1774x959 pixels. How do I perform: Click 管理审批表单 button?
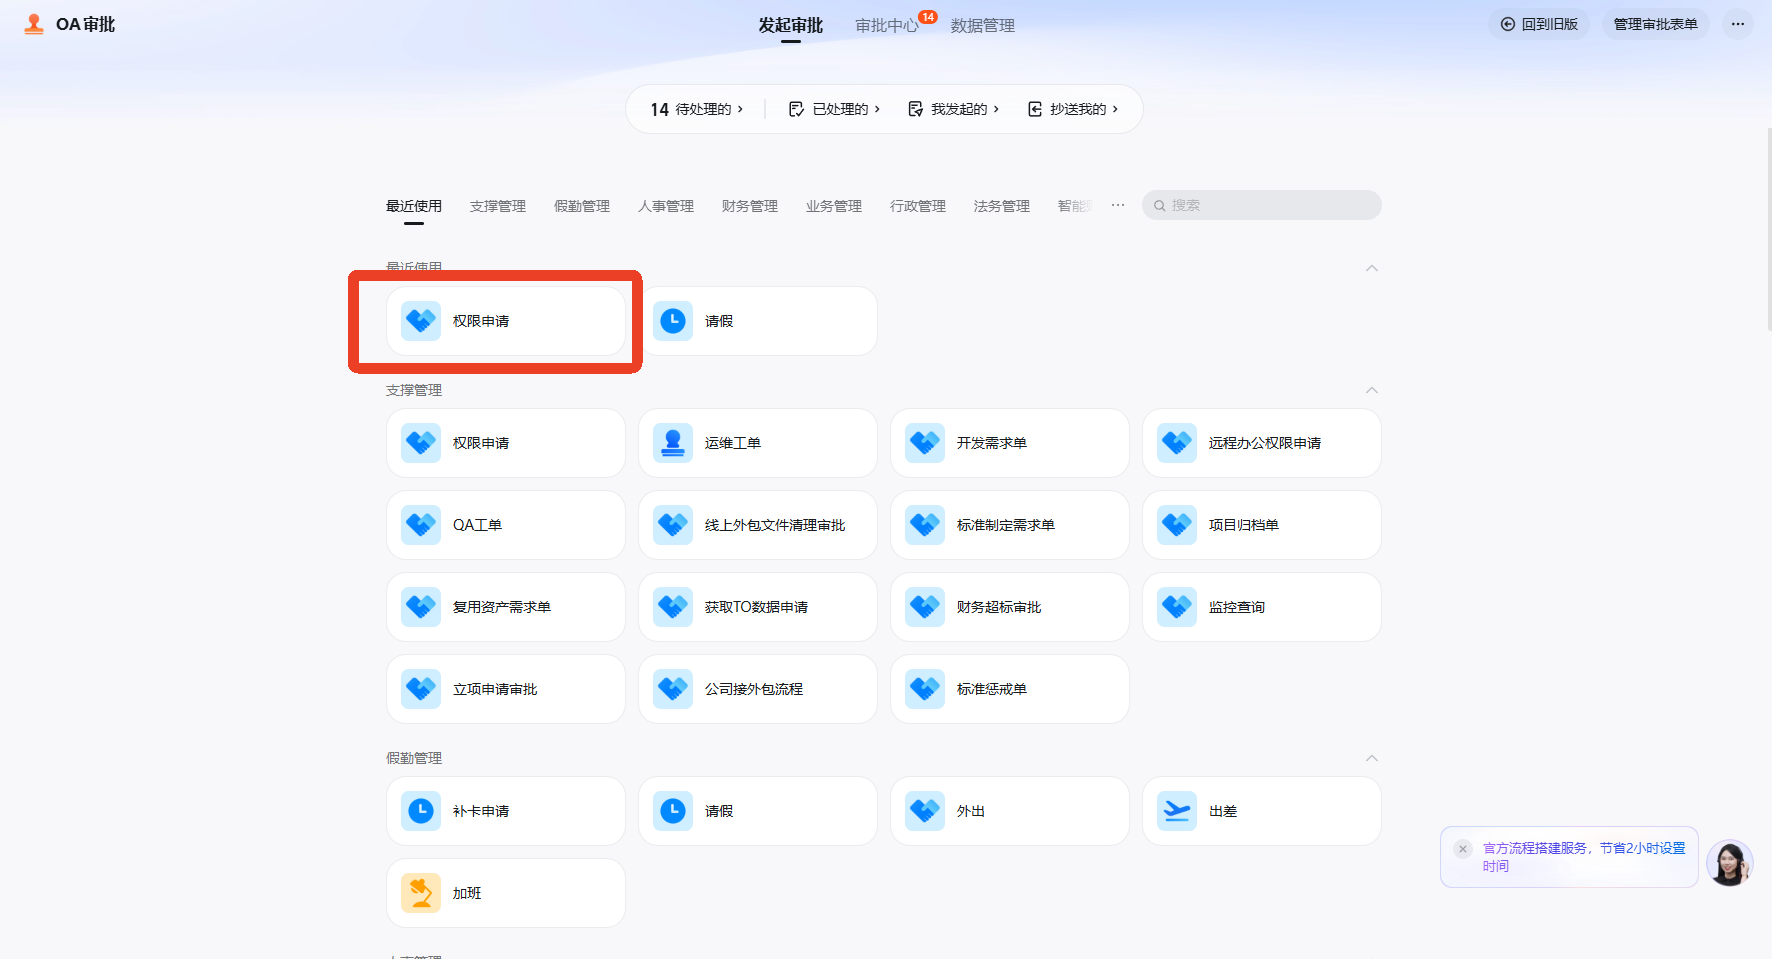coord(1656,24)
